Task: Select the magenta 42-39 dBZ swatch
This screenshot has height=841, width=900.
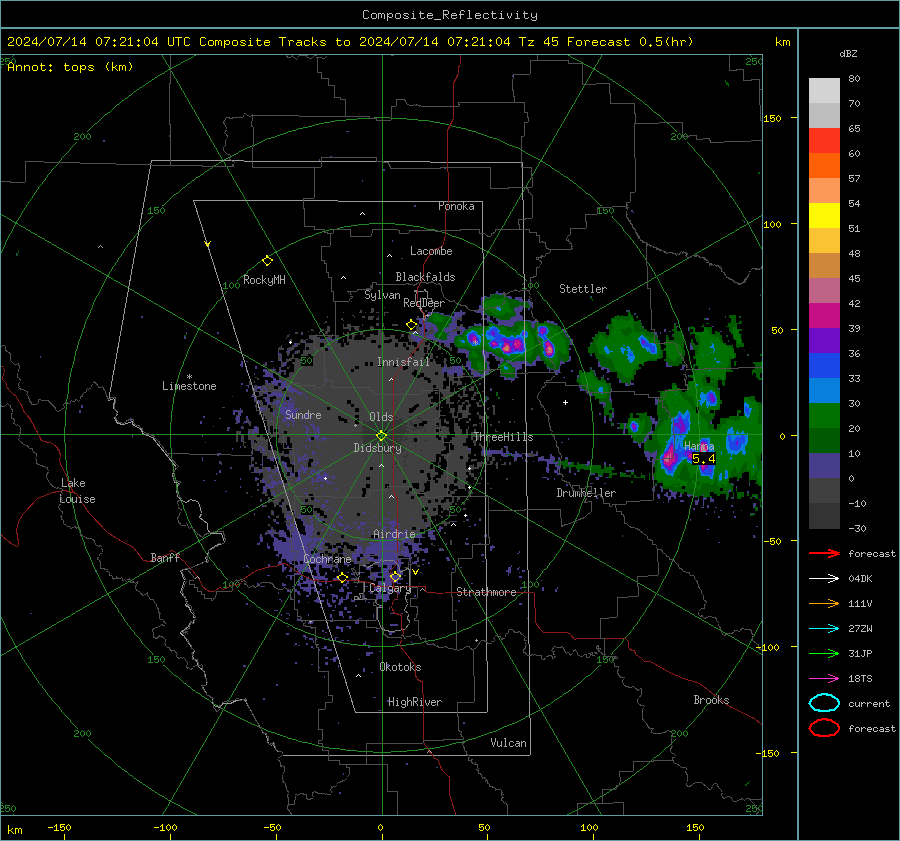Action: coord(824,316)
